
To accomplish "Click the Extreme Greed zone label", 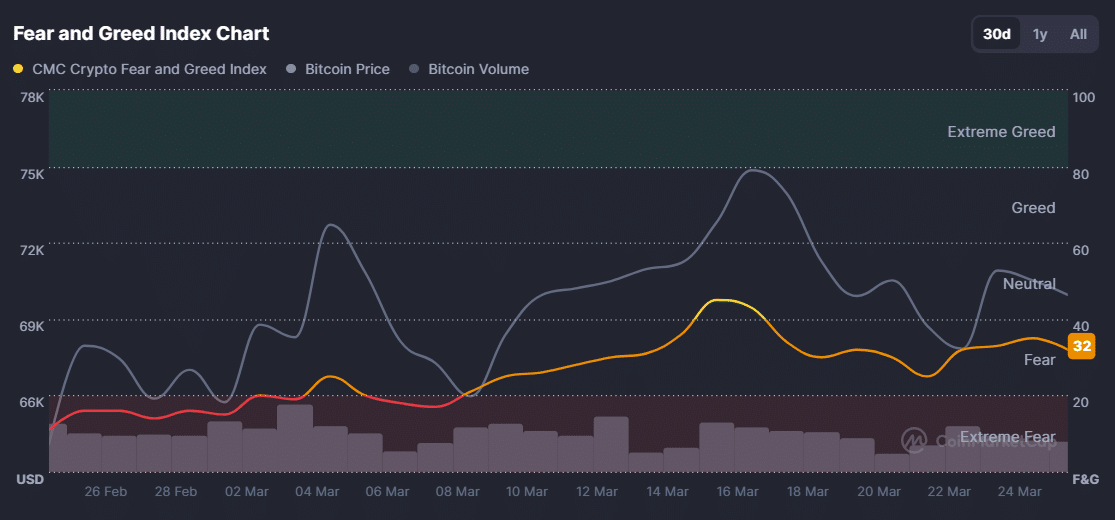I will click(x=1001, y=132).
